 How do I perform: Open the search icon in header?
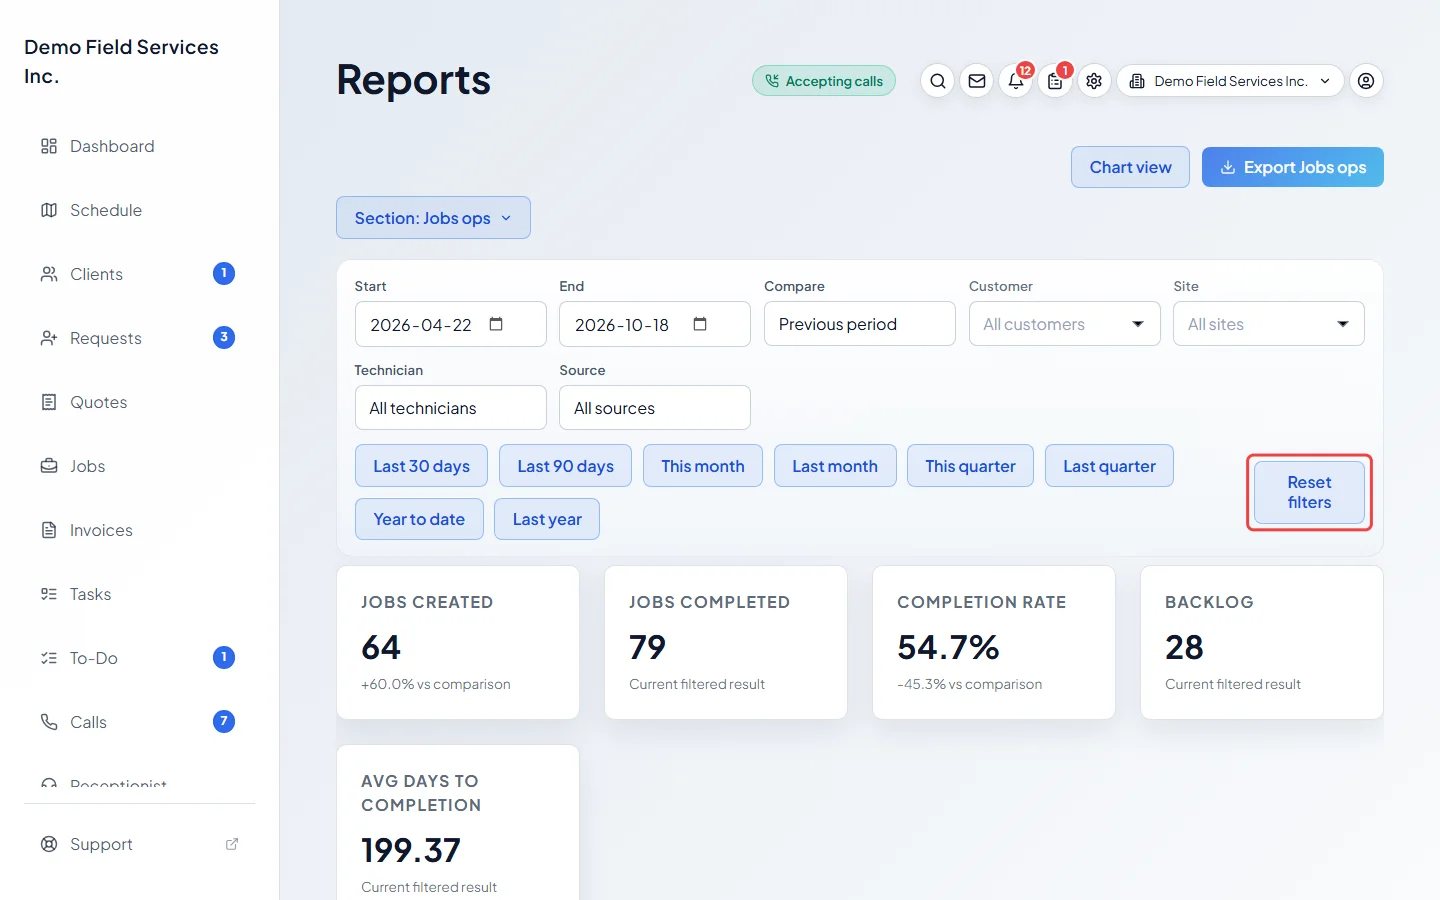[937, 81]
